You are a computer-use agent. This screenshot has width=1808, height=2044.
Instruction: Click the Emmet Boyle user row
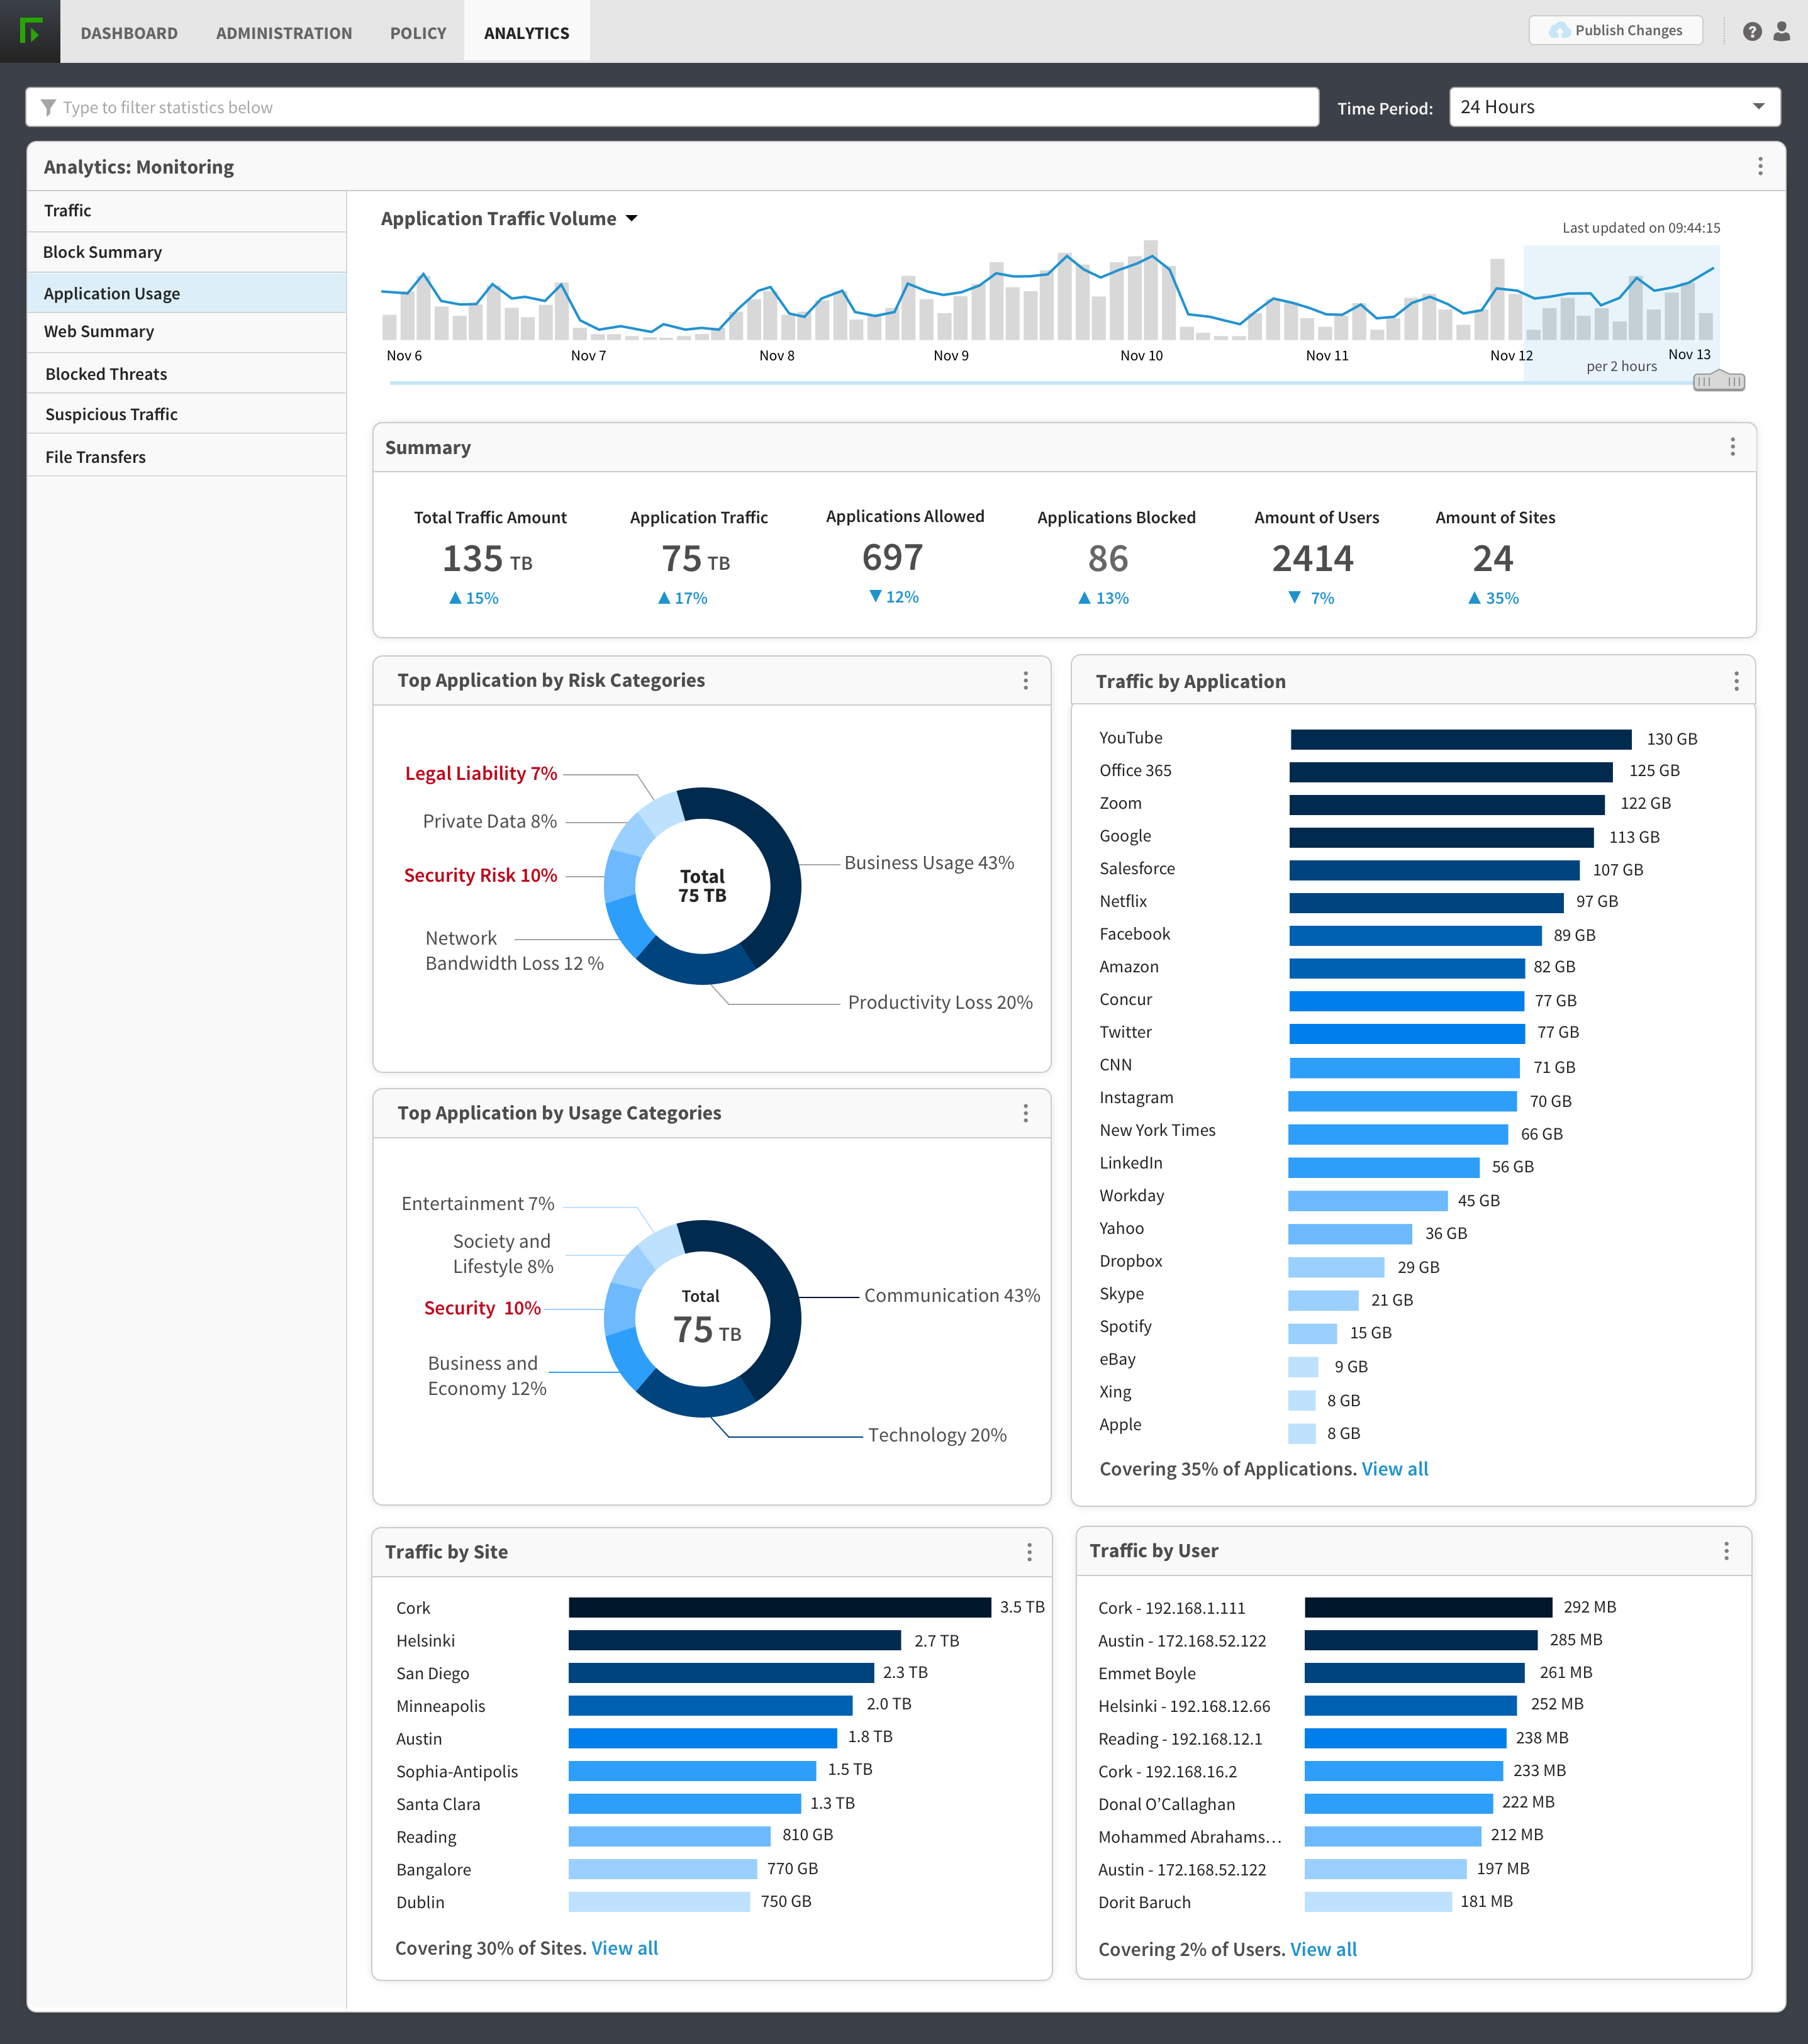coord(1147,1674)
